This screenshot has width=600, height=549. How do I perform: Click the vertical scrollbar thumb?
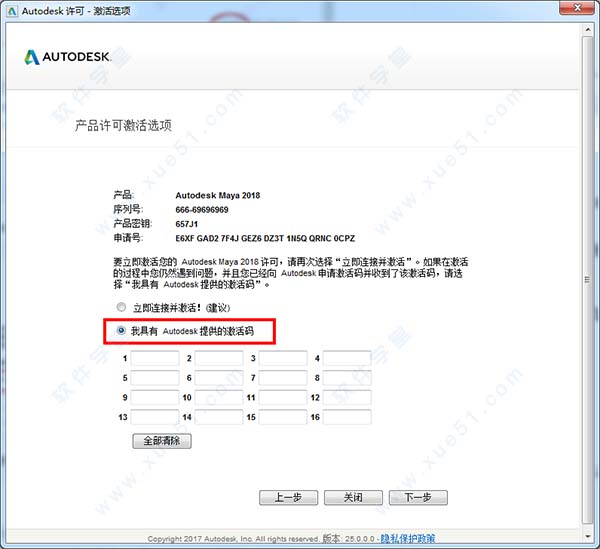click(x=588, y=280)
